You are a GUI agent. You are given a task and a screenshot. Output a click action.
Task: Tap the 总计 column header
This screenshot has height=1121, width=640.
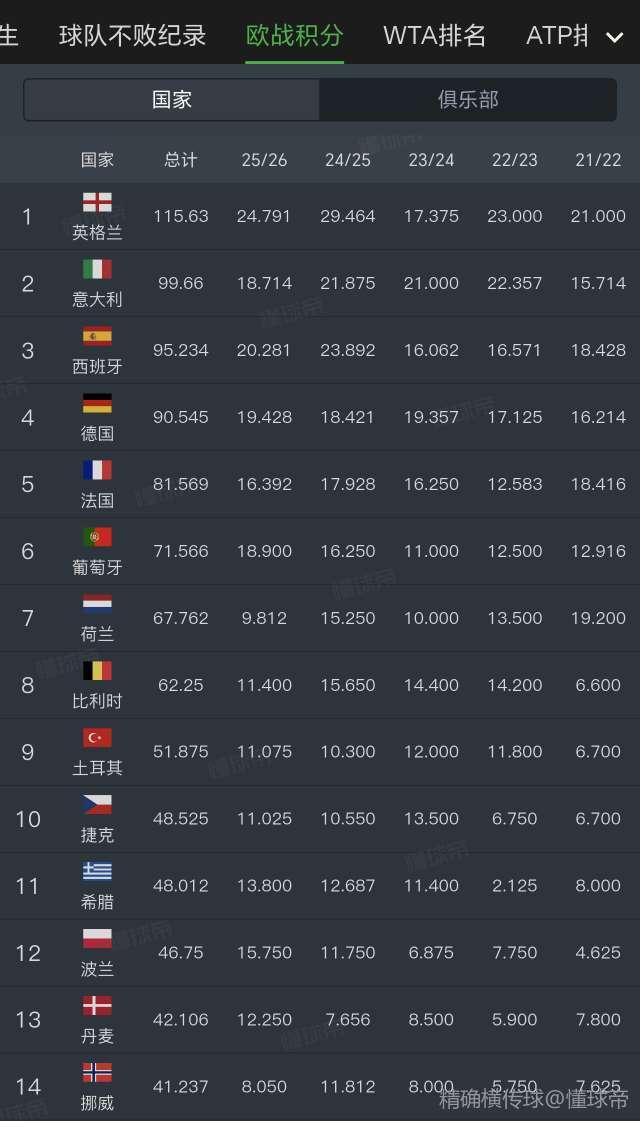181,160
